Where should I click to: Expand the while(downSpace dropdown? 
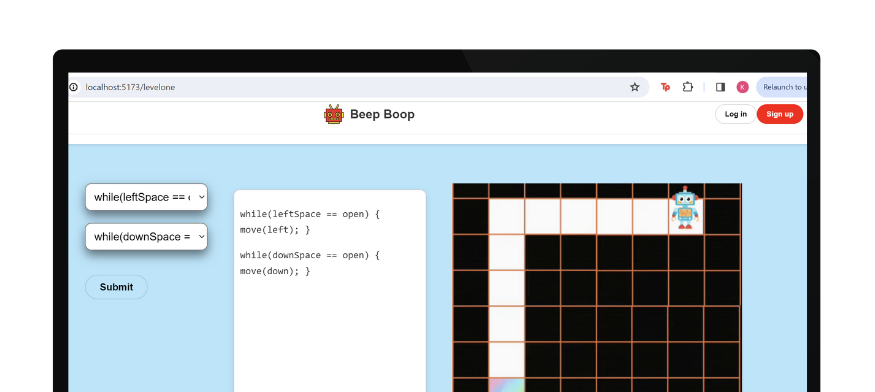pos(146,237)
